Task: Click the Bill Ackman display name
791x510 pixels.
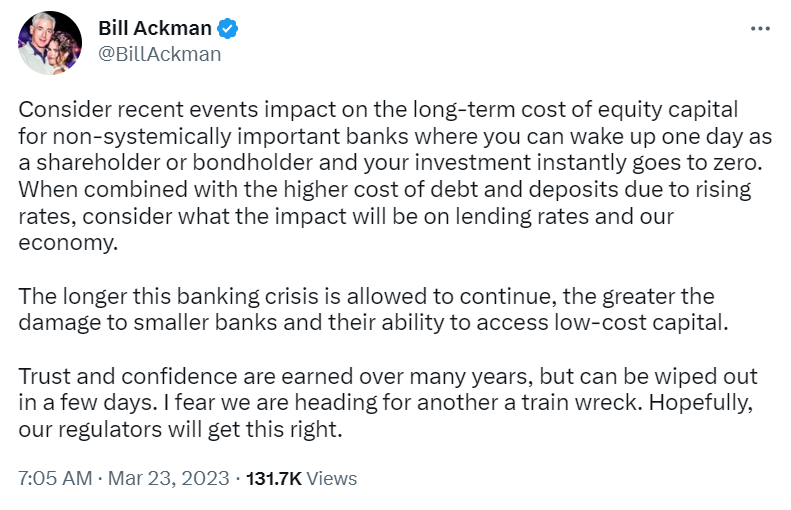Action: (155, 28)
